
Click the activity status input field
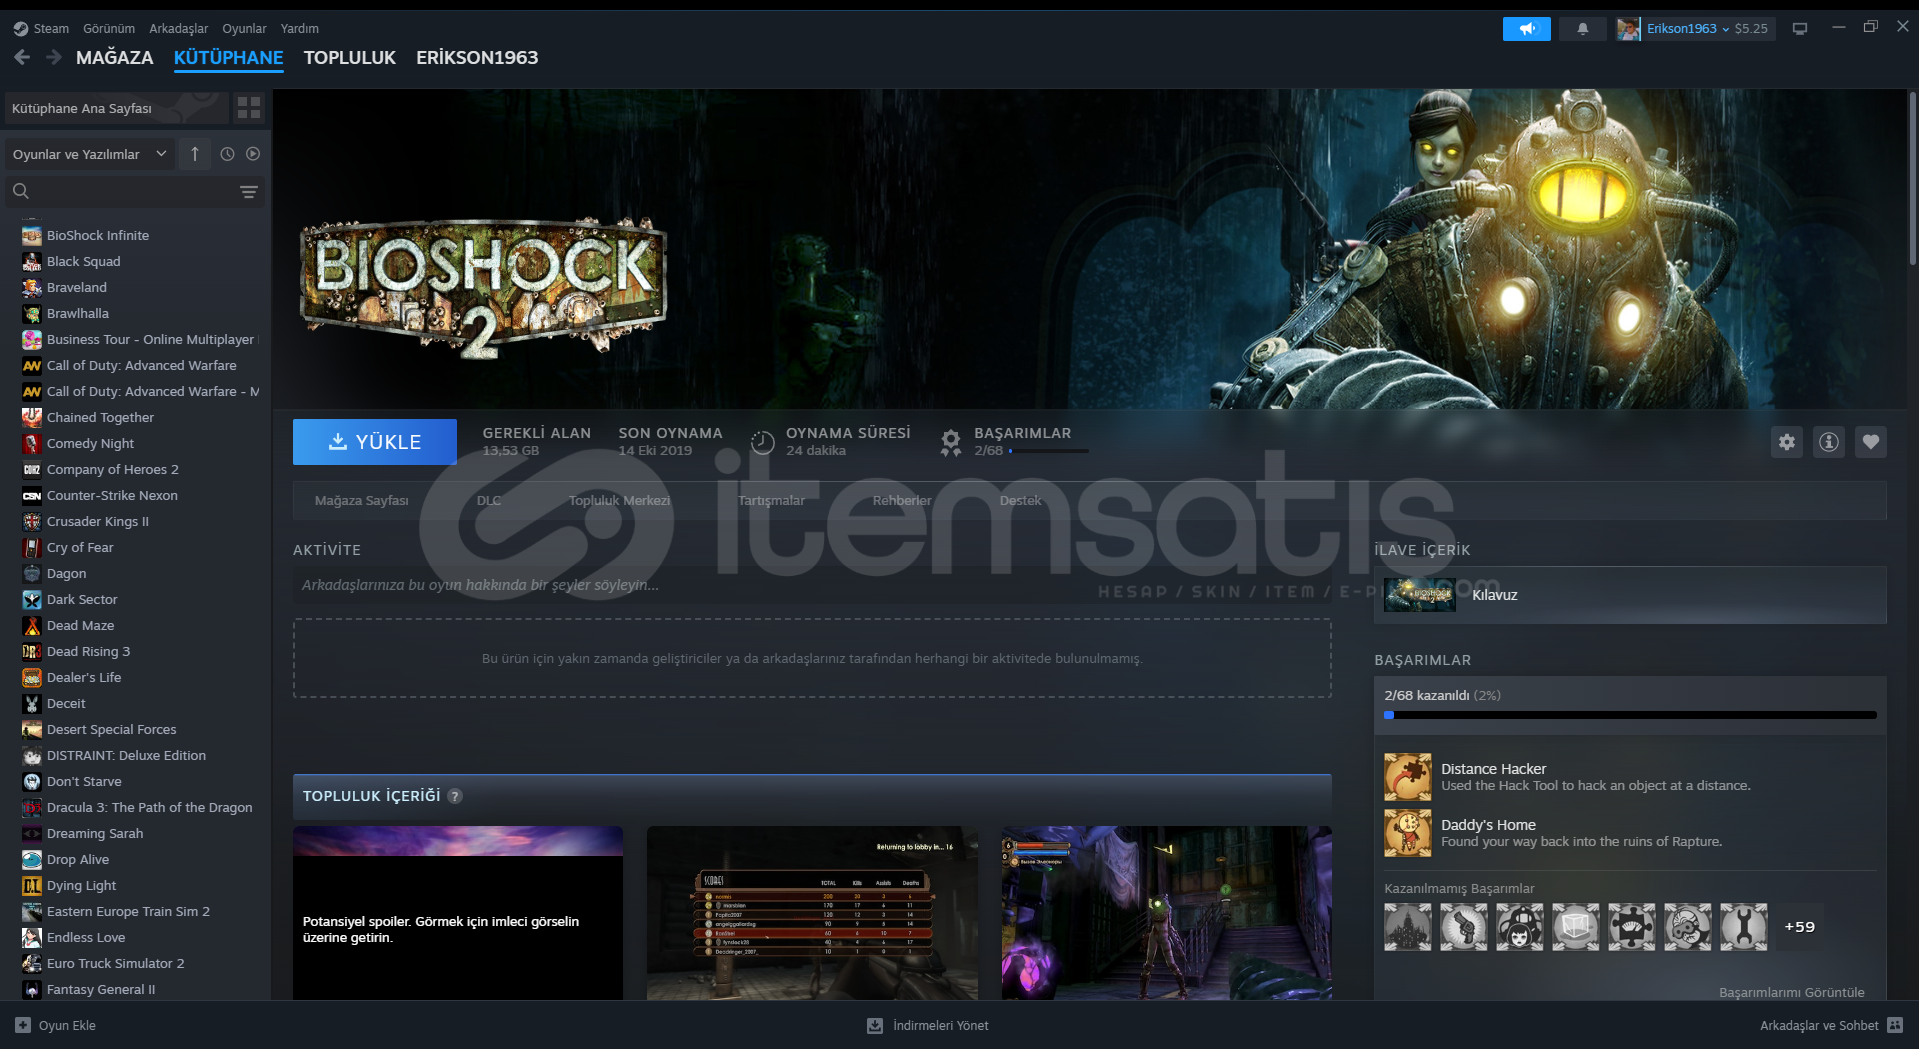[x=811, y=585]
